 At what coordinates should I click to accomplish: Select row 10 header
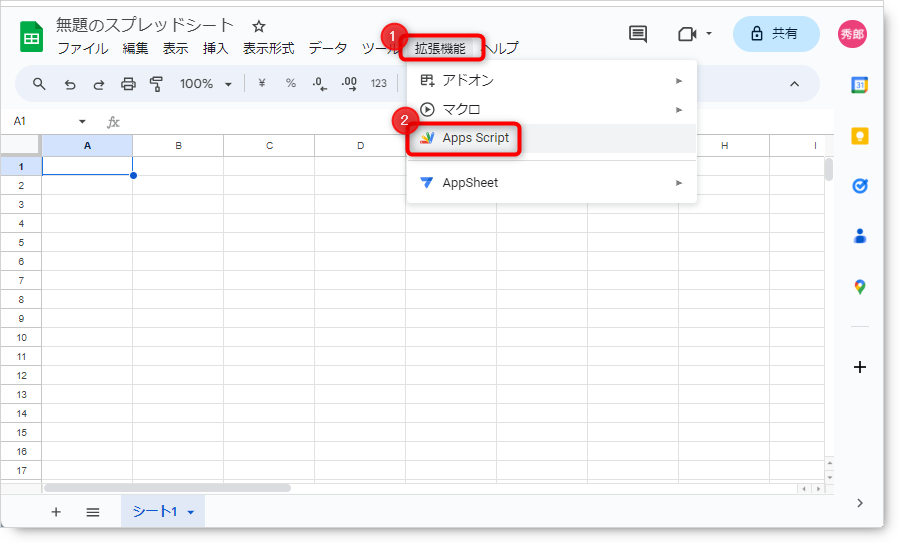(x=21, y=338)
